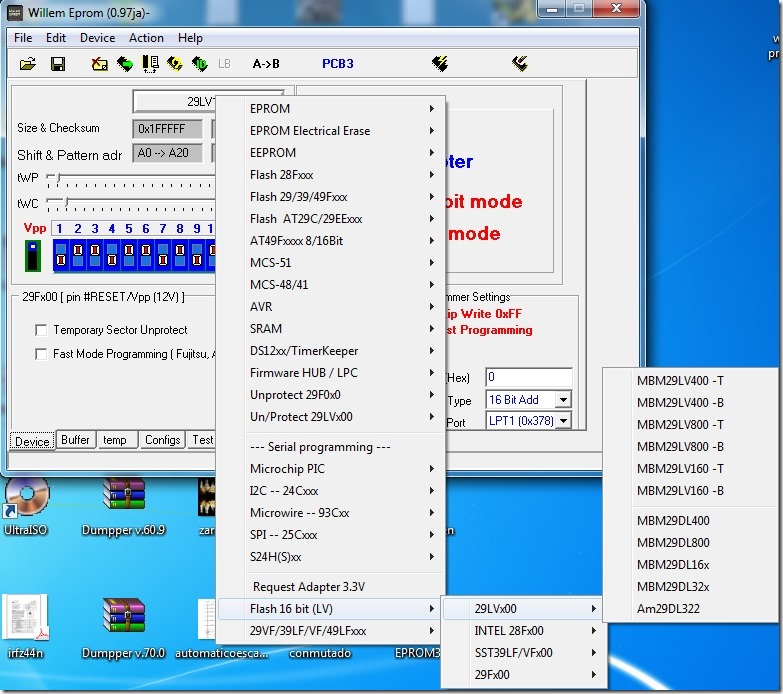This screenshot has width=783, height=694.
Task: Expand the INTEL 28Fx00 submenu
Action: [x=524, y=631]
